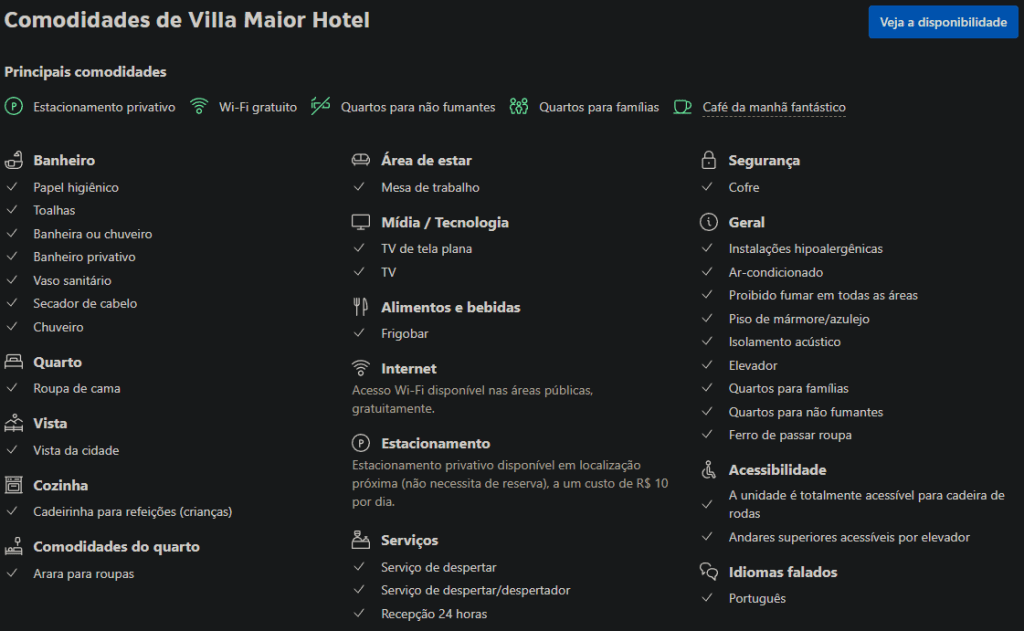Click the family rooms icon
This screenshot has width=1024, height=631.
click(x=518, y=107)
